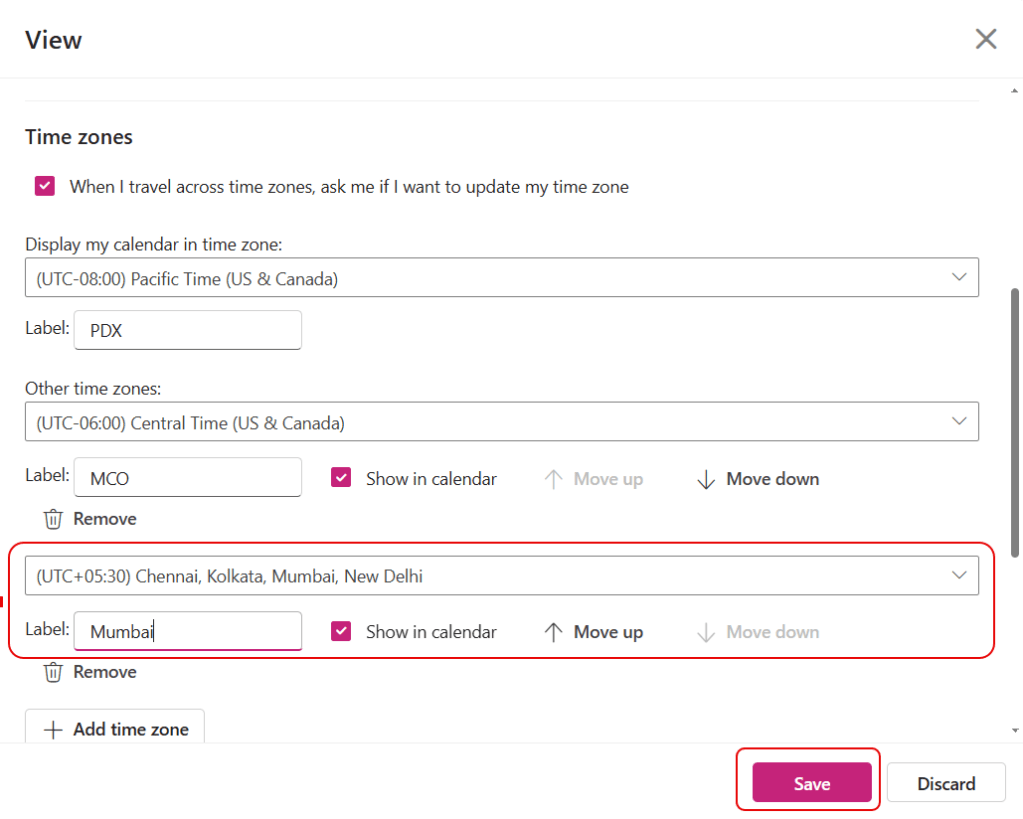
Task: Click the scrollbar down arrow
Action: (x=1016, y=731)
